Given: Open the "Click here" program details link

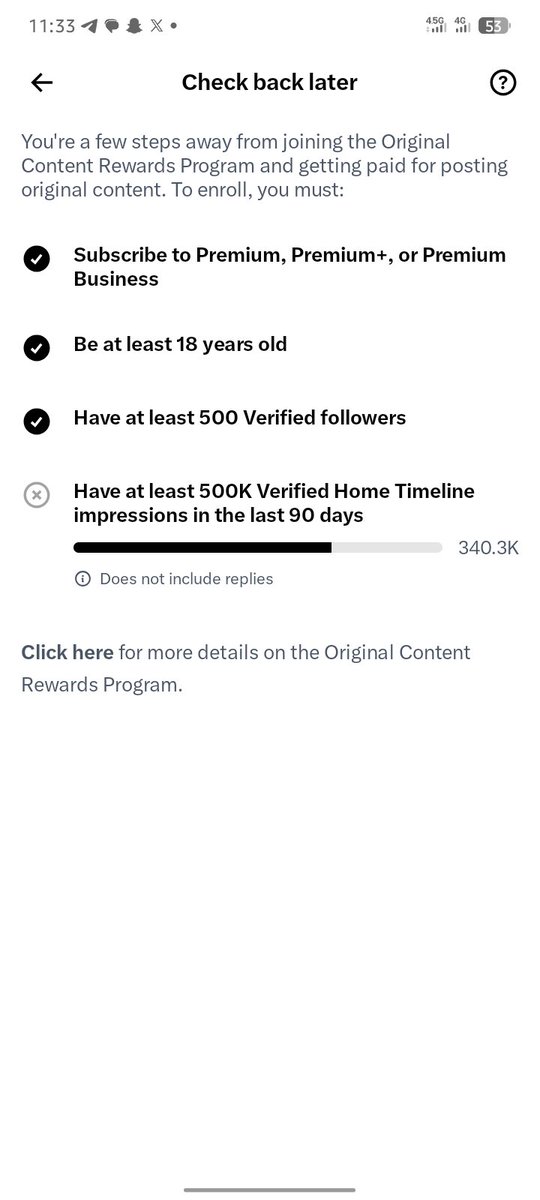Looking at the screenshot, I should [x=68, y=652].
